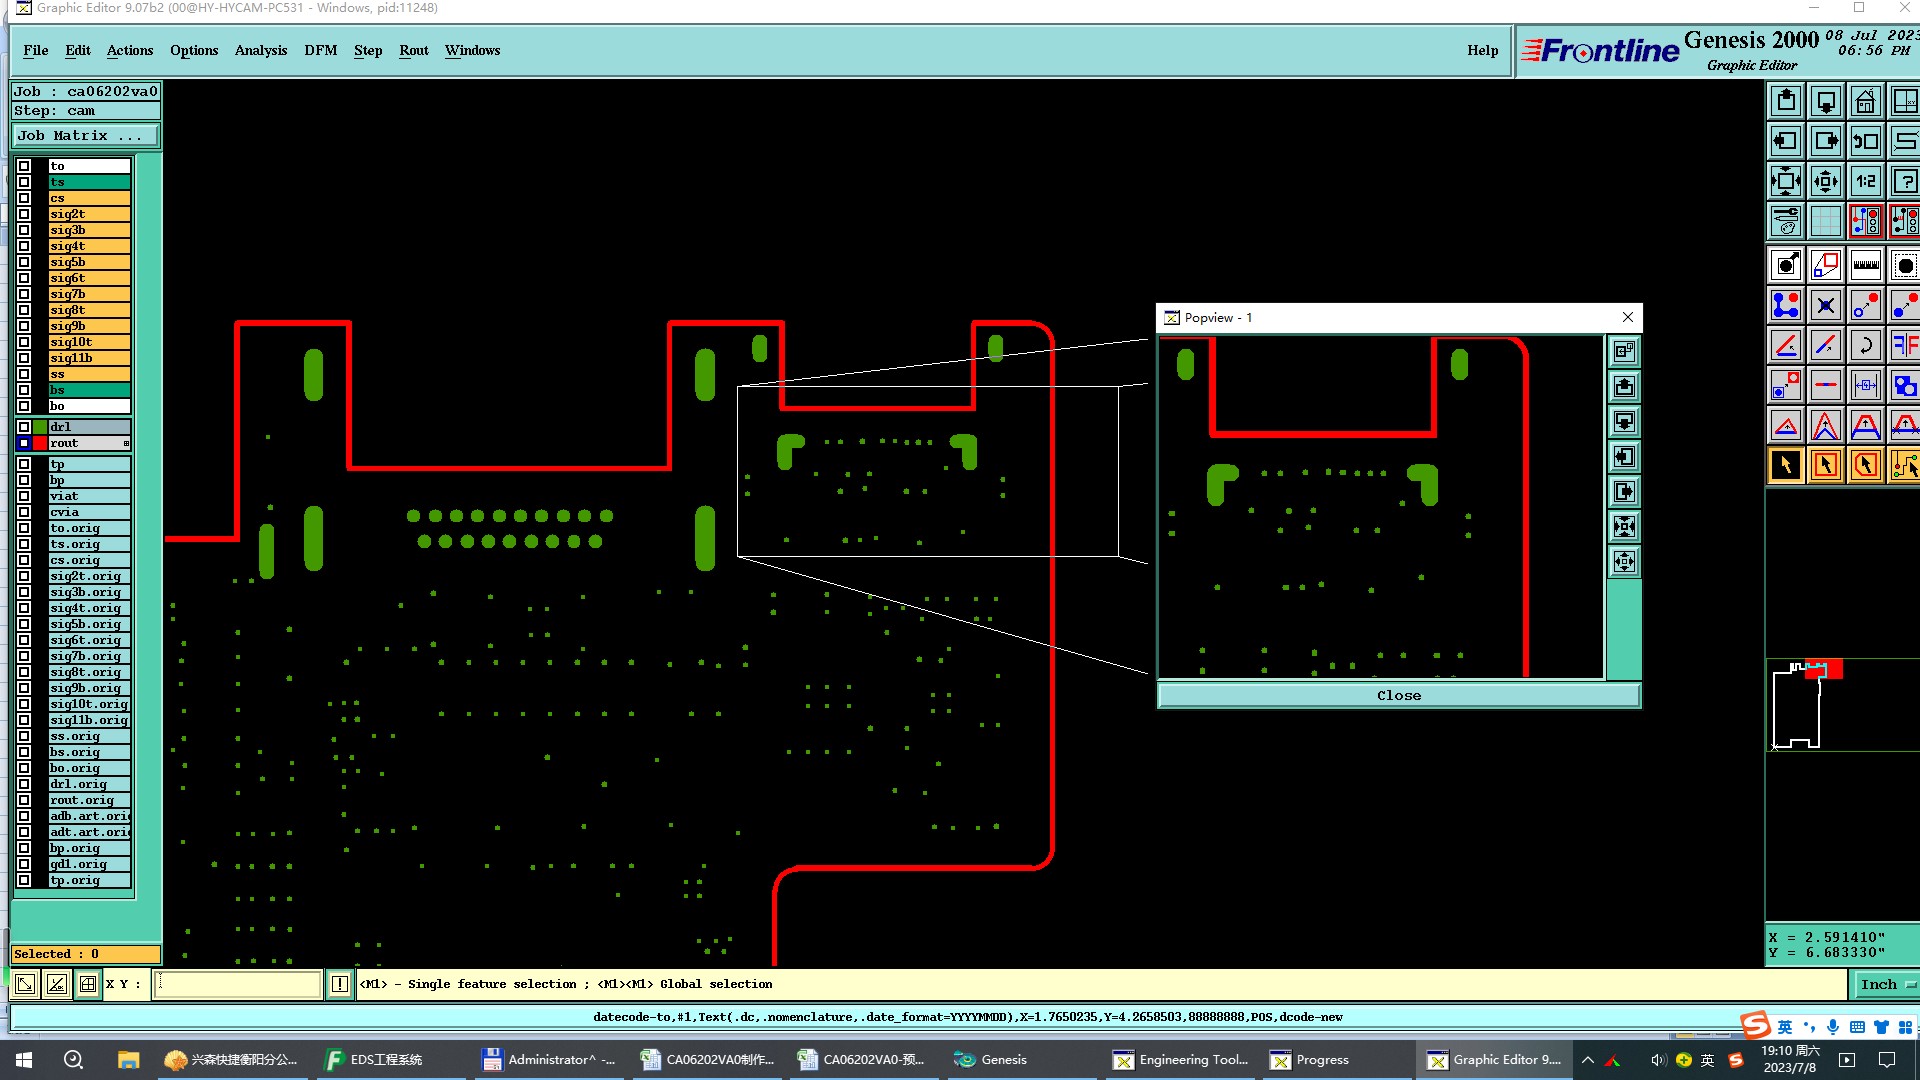Click the red color swatch for rout
The width and height of the screenshot is (1920, 1080).
40,443
